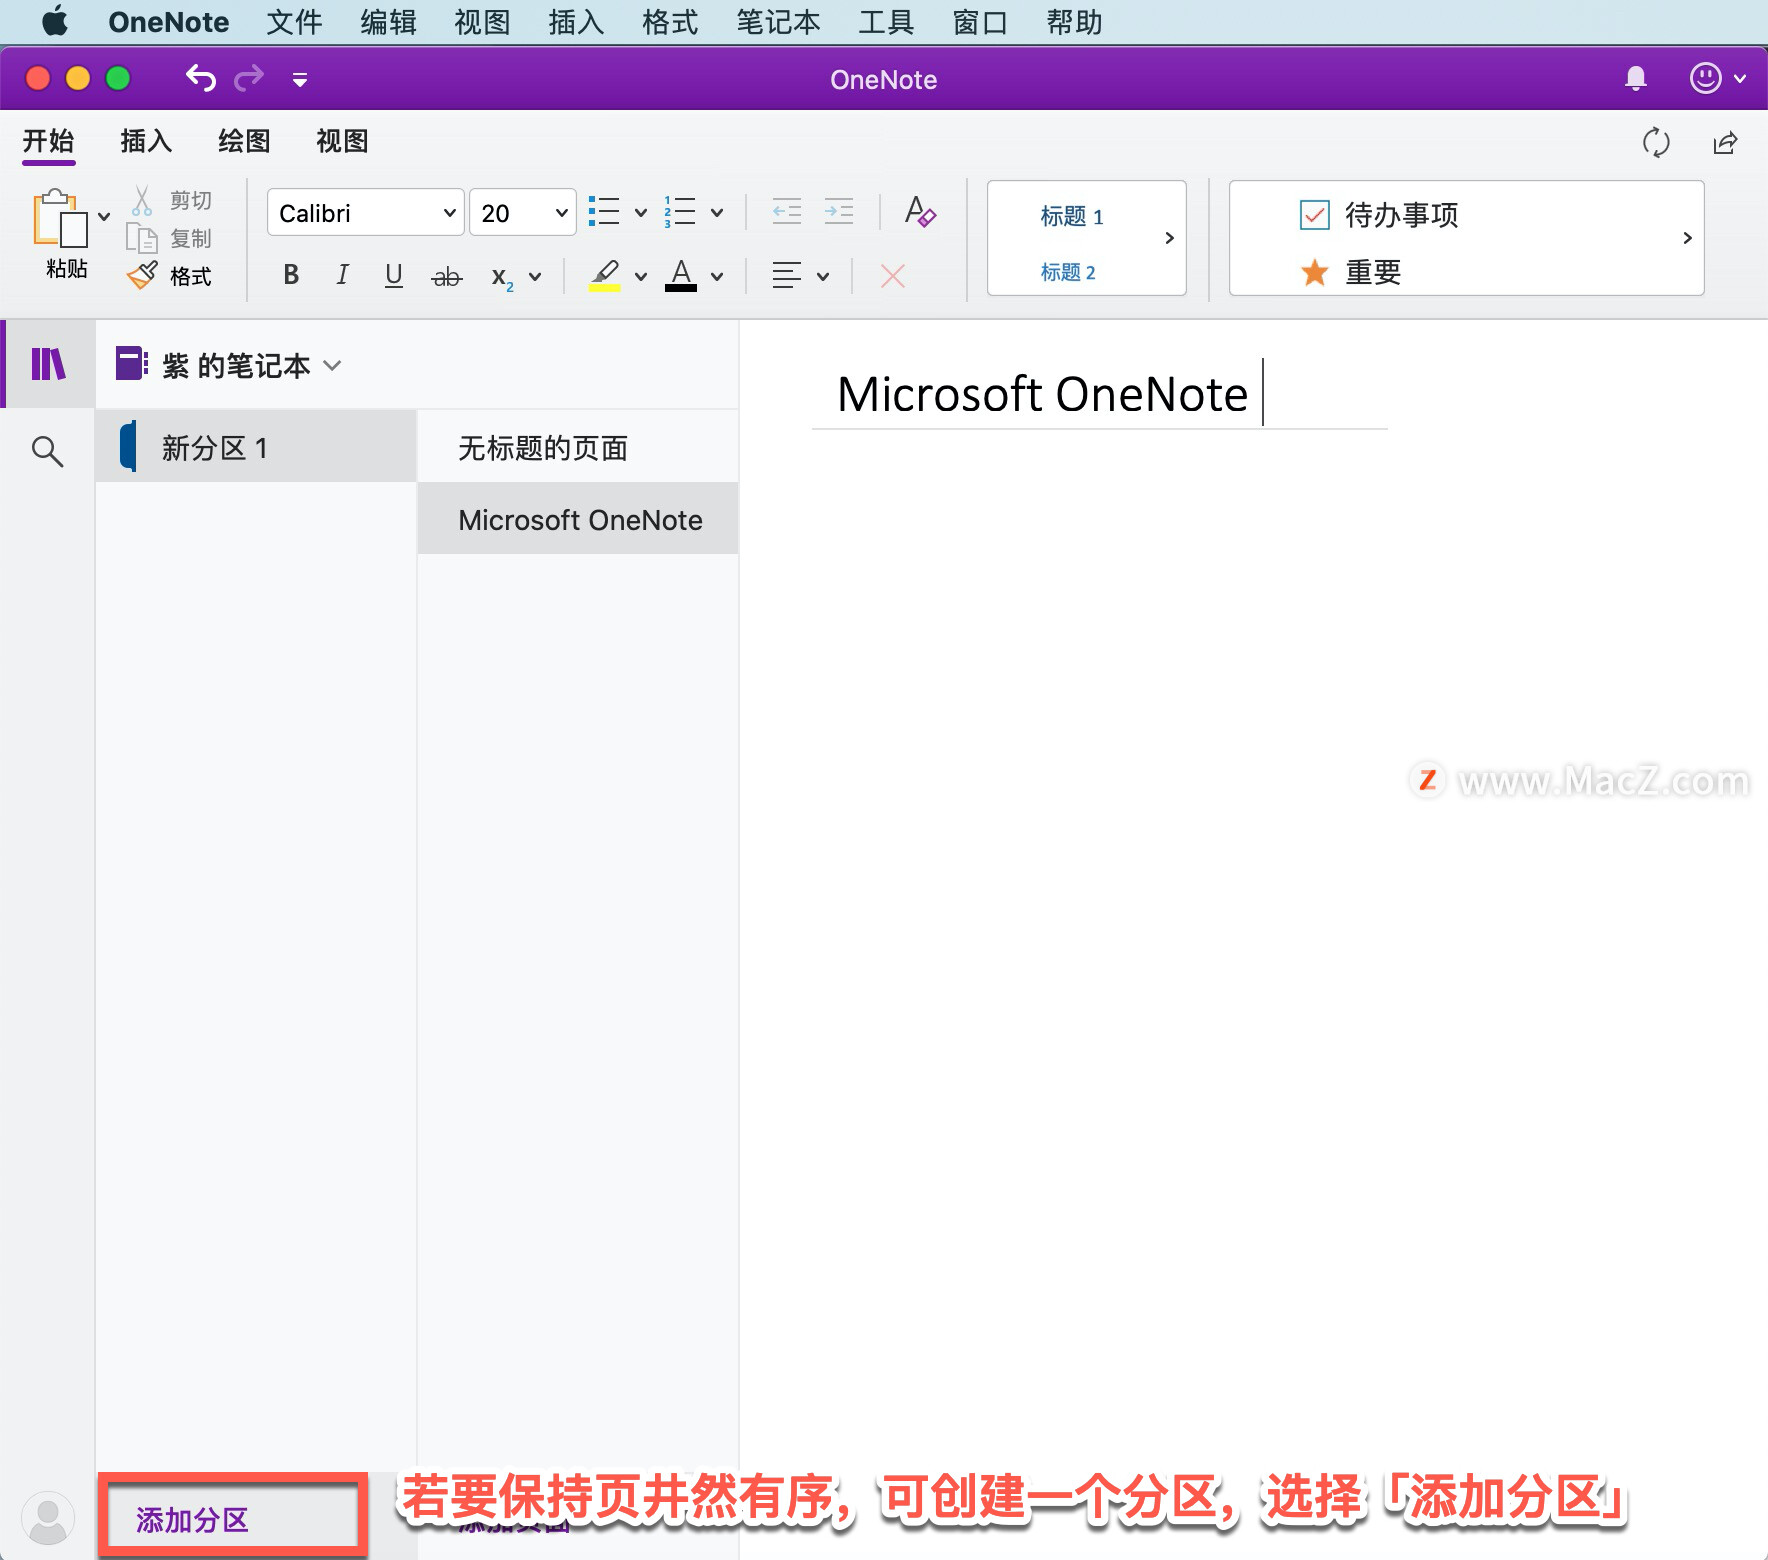Click the share notebook icon
This screenshot has height=1560, width=1768.
(1725, 143)
